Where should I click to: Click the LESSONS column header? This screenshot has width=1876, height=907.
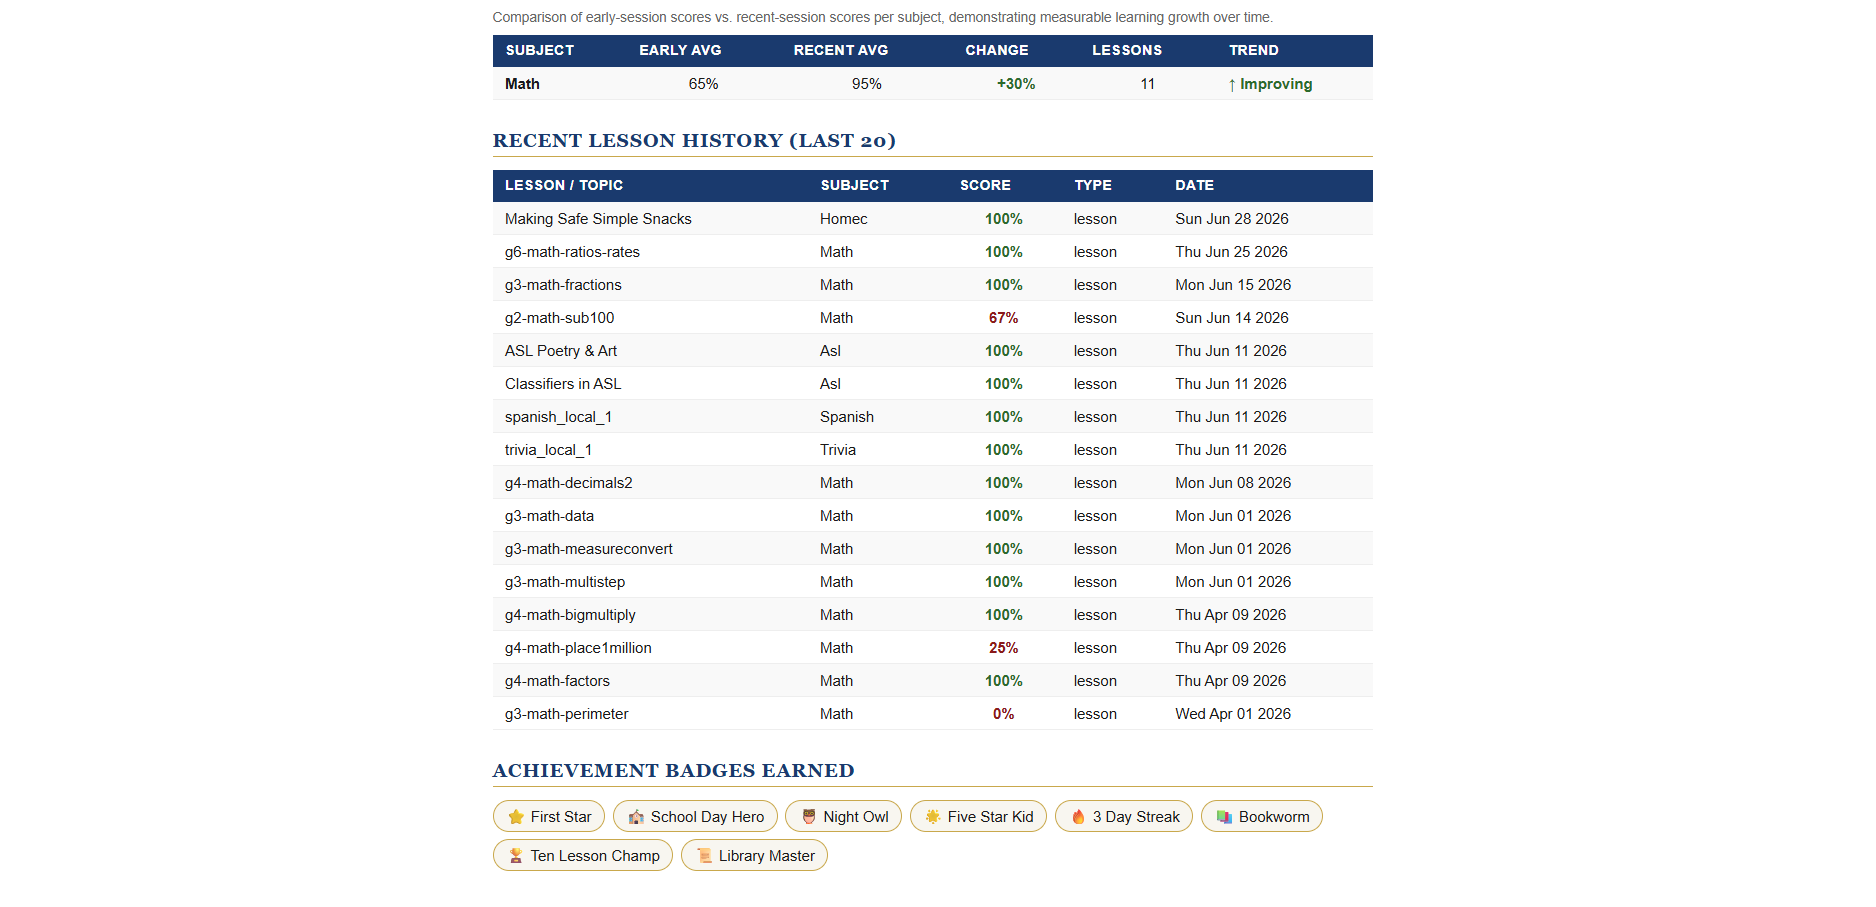click(1127, 50)
